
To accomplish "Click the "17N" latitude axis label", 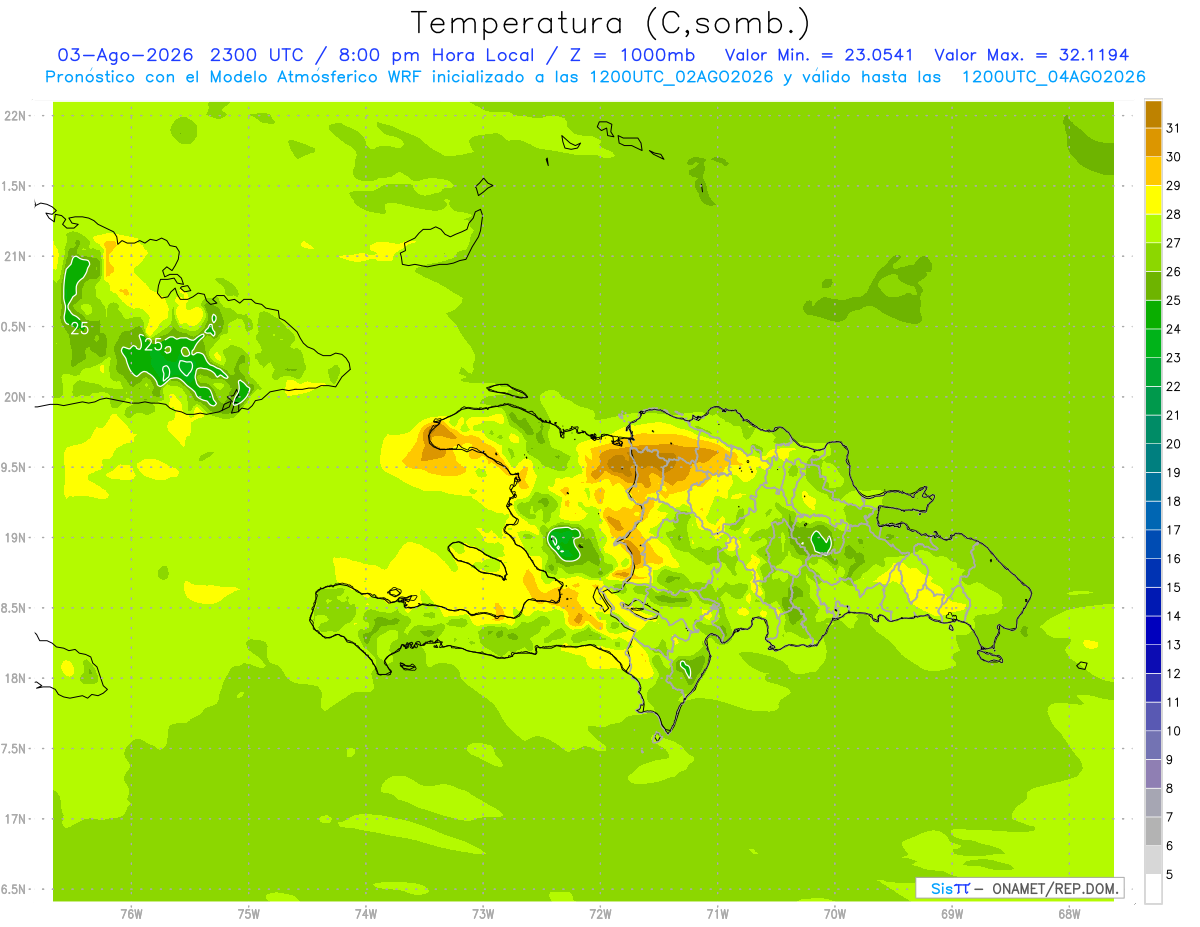I will [15, 819].
